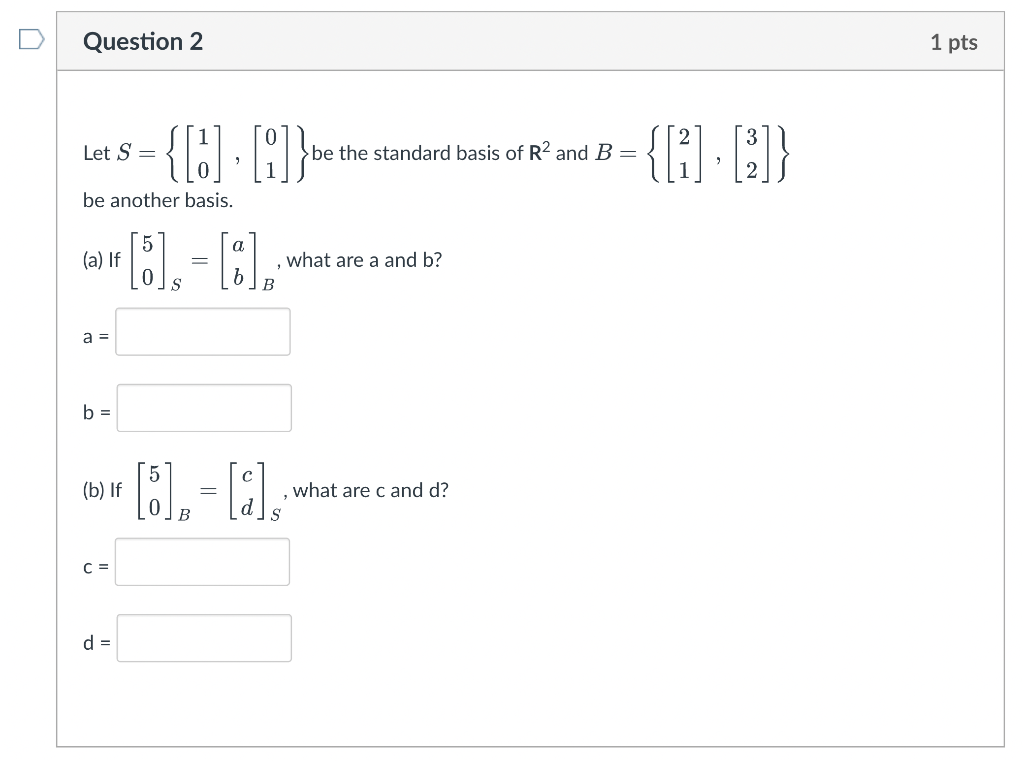1024x761 pixels.
Task: Click the basis B set expression
Action: tap(716, 154)
